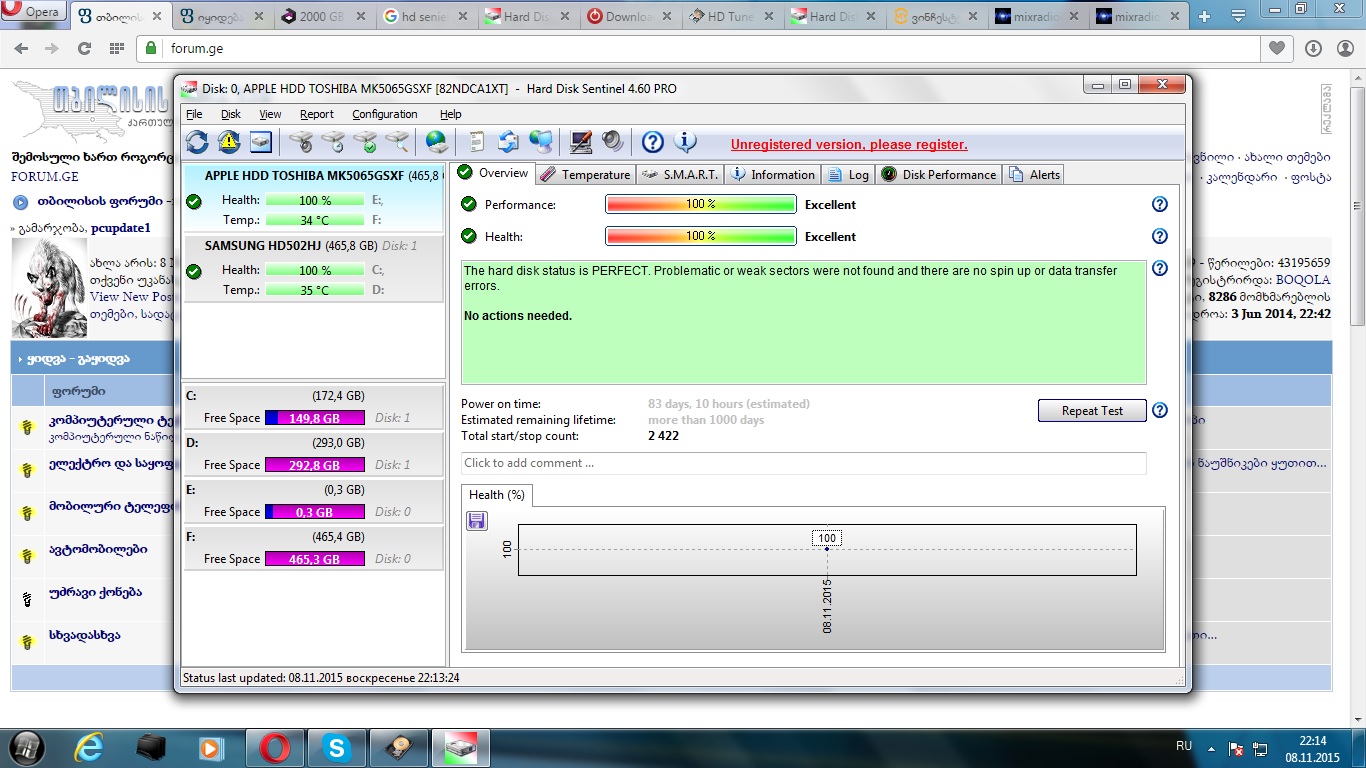
Task: Open the Opera main menu button
Action: [x=33, y=13]
